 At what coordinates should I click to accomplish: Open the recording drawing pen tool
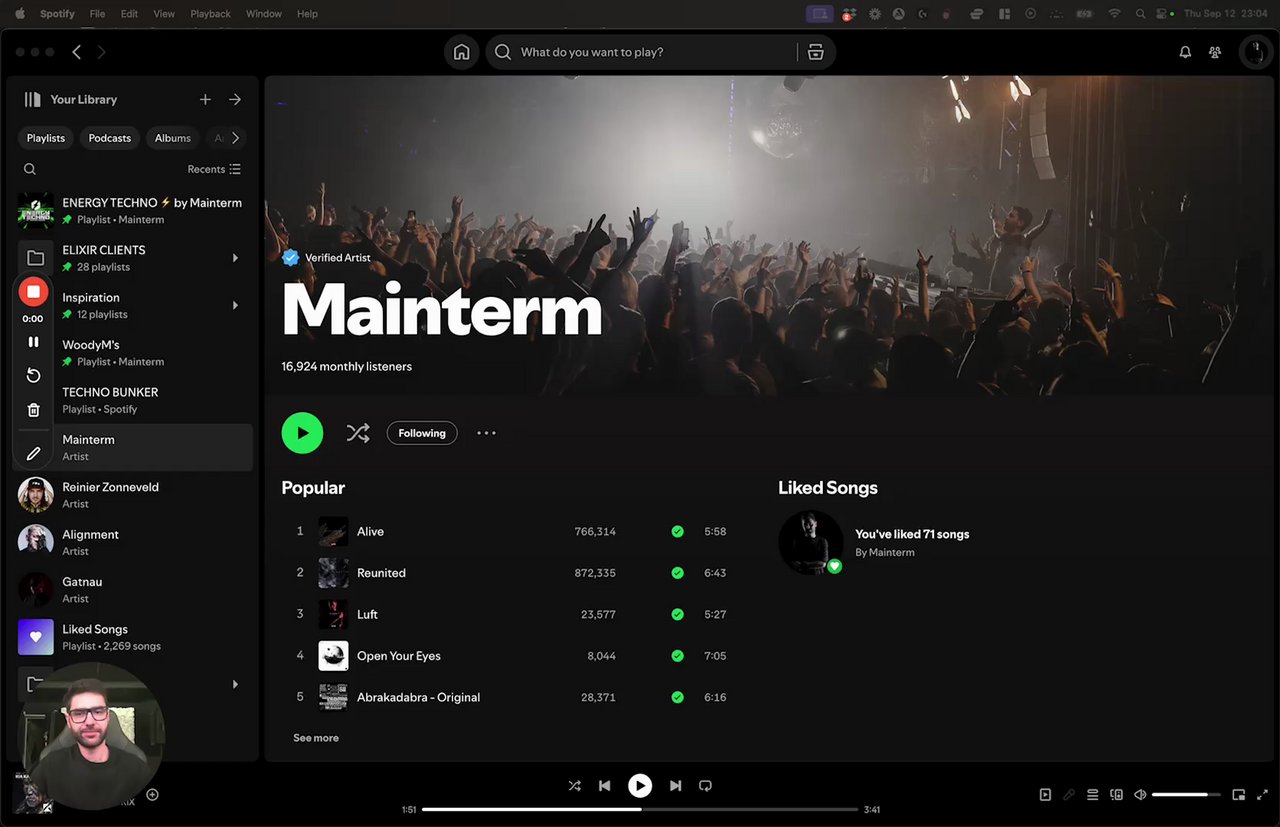coord(33,453)
